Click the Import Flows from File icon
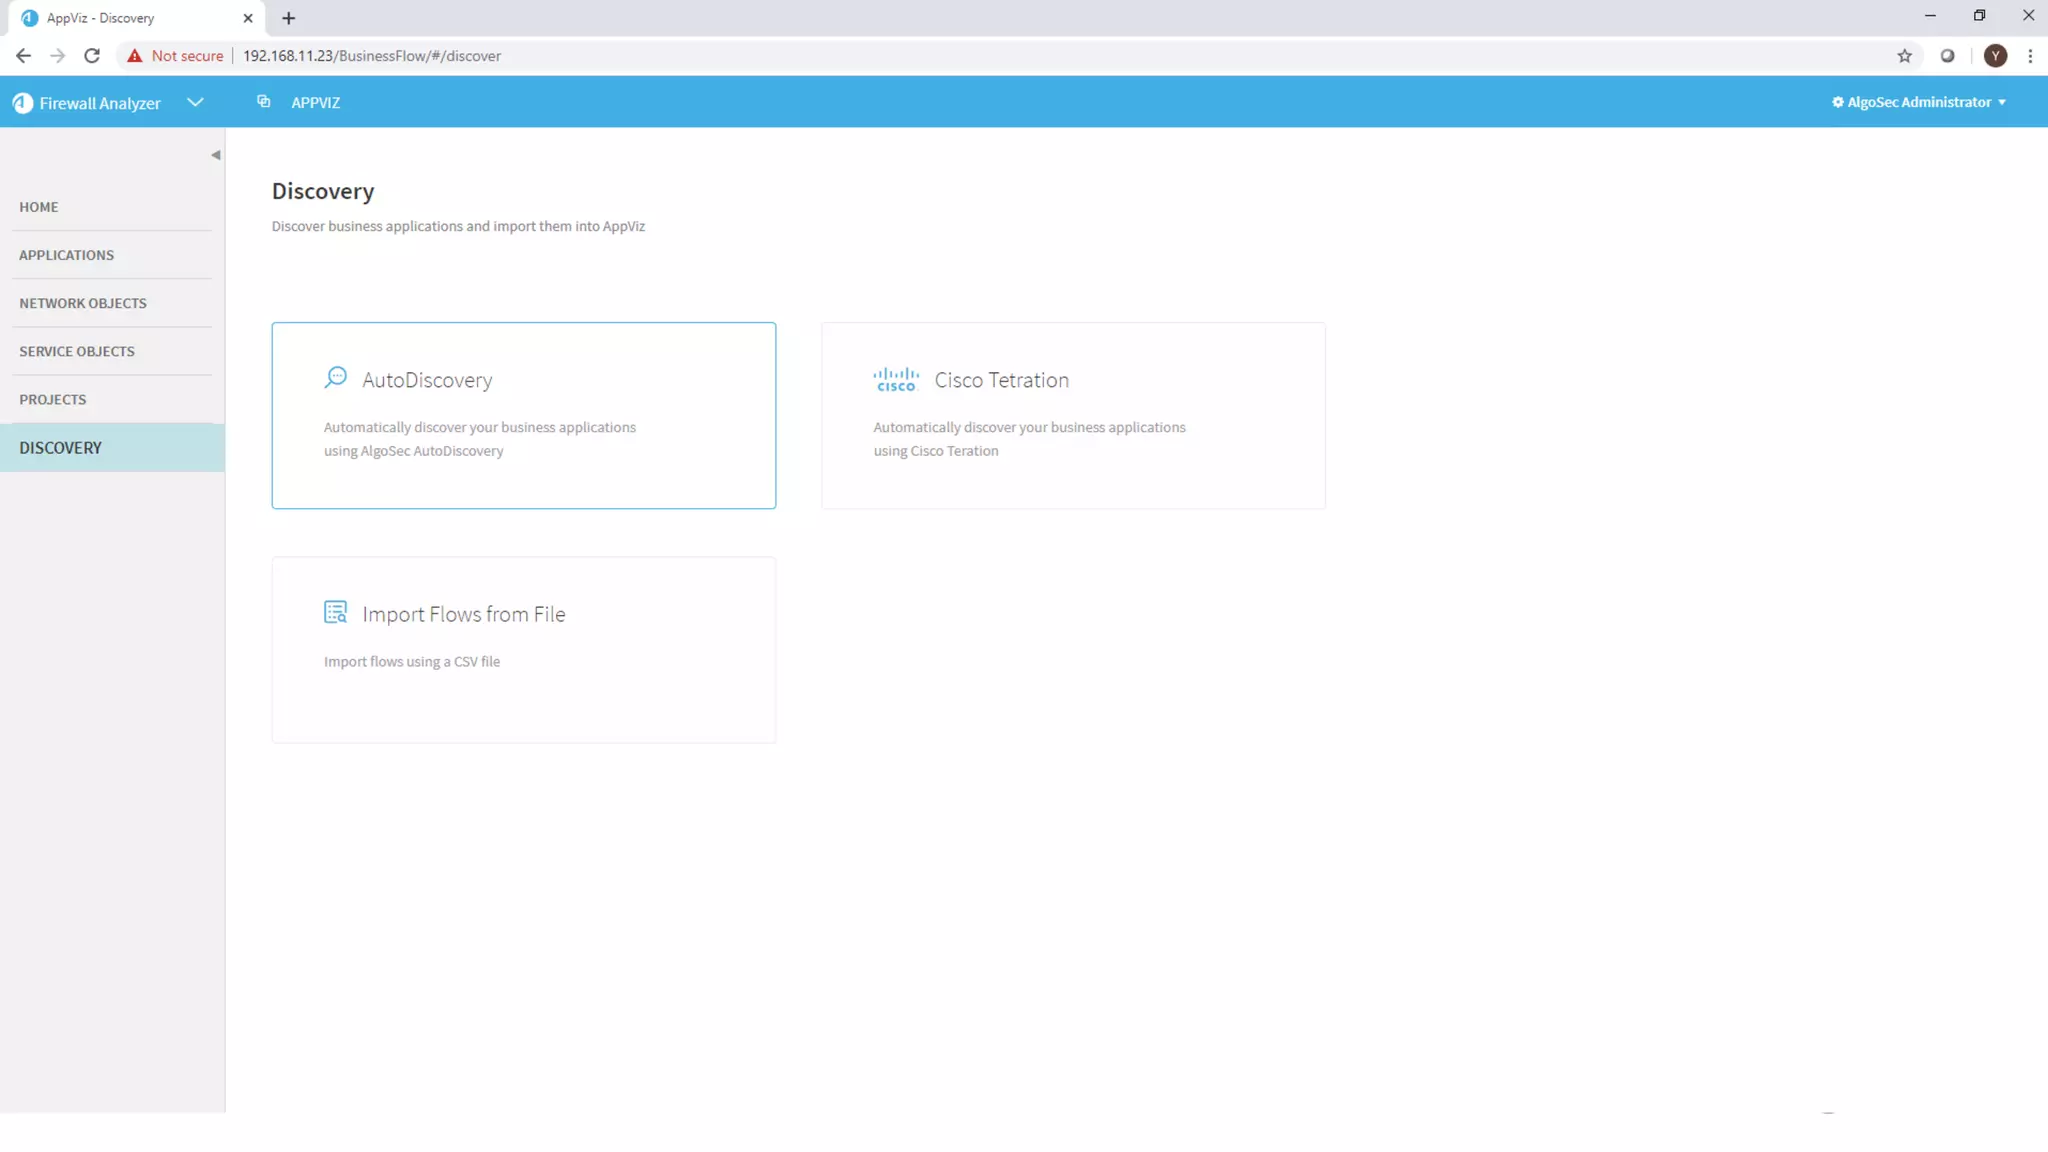 [x=335, y=612]
